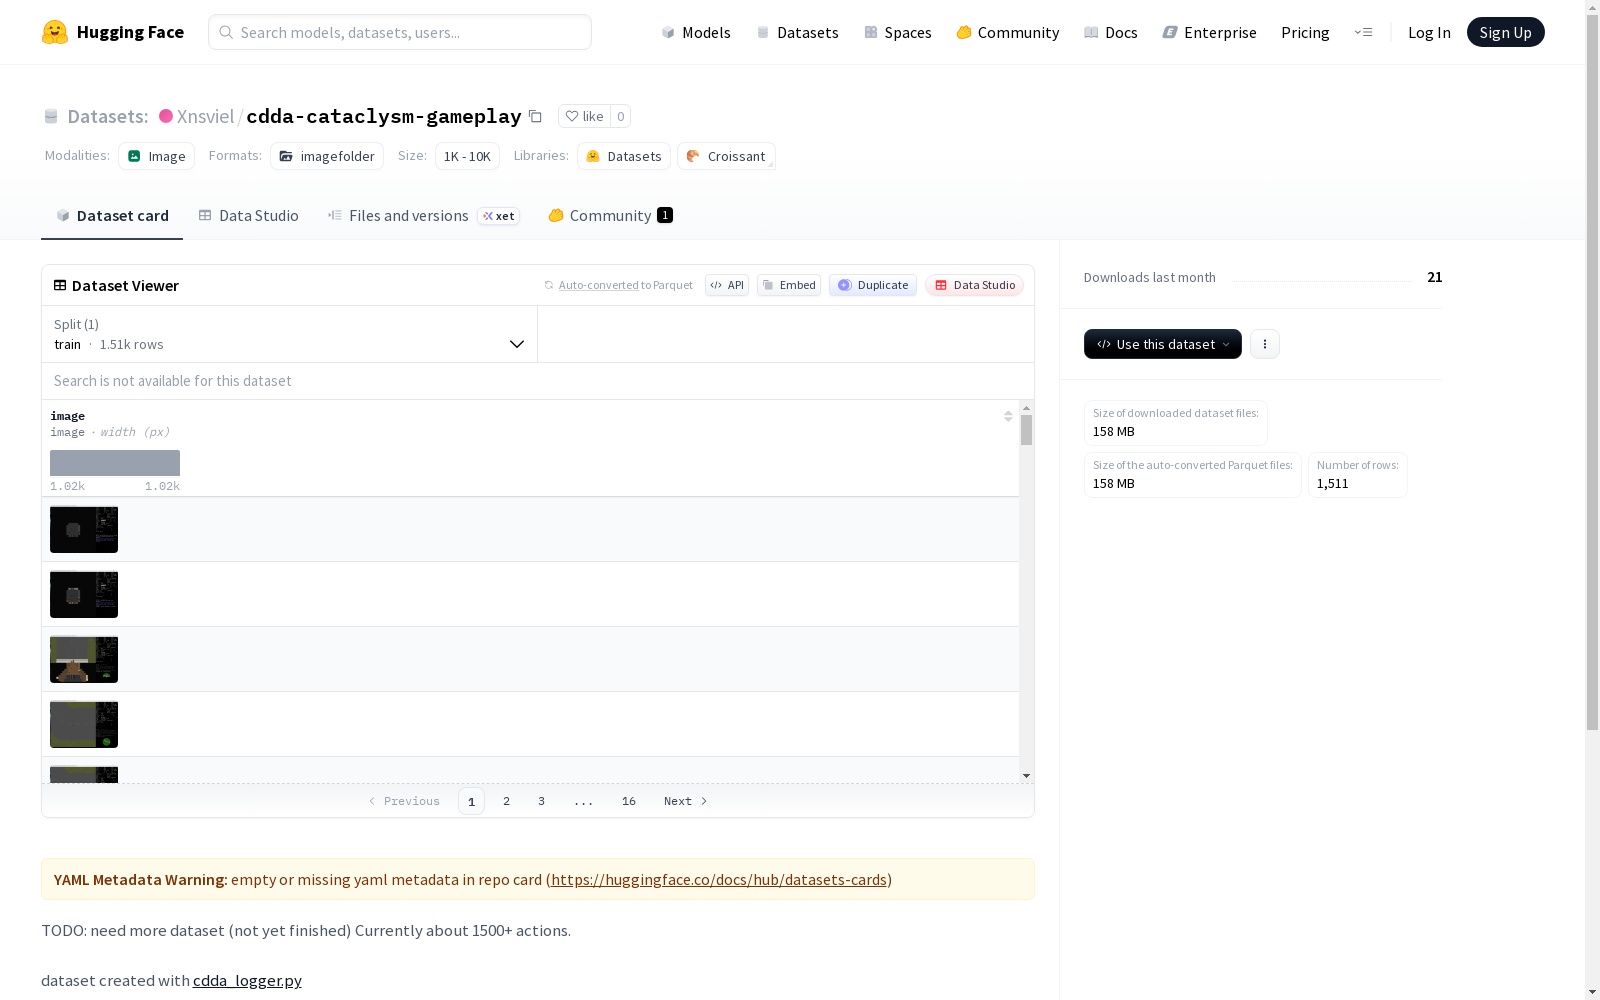The width and height of the screenshot is (1600, 1000).
Task: Click the imagefolder format tag
Action: 327,156
